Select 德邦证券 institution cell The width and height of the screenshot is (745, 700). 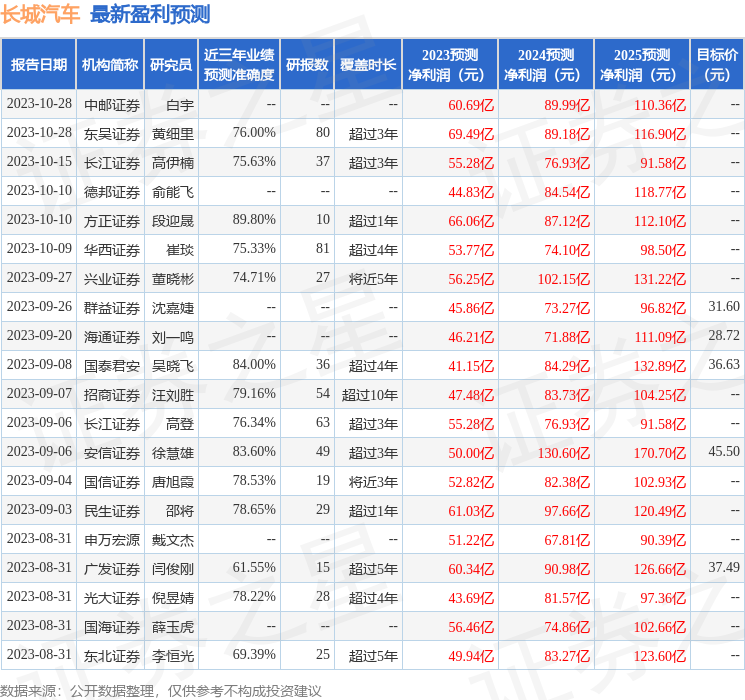[112, 192]
